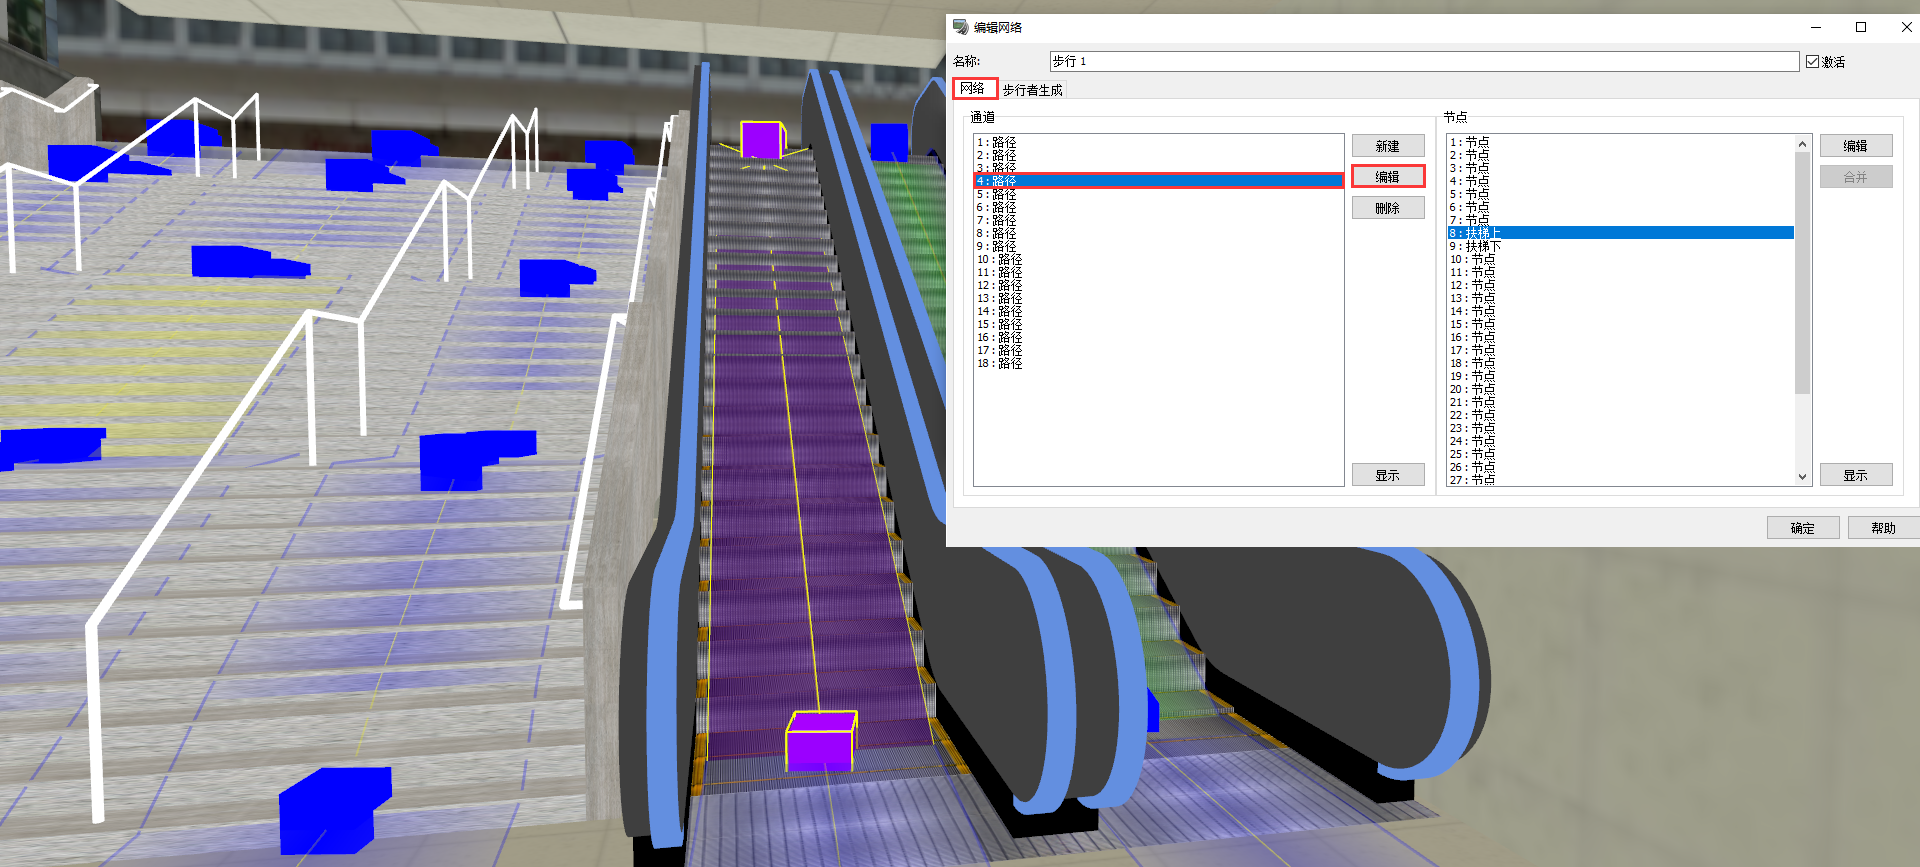Select channel row 10: 路径

coord(1158,259)
